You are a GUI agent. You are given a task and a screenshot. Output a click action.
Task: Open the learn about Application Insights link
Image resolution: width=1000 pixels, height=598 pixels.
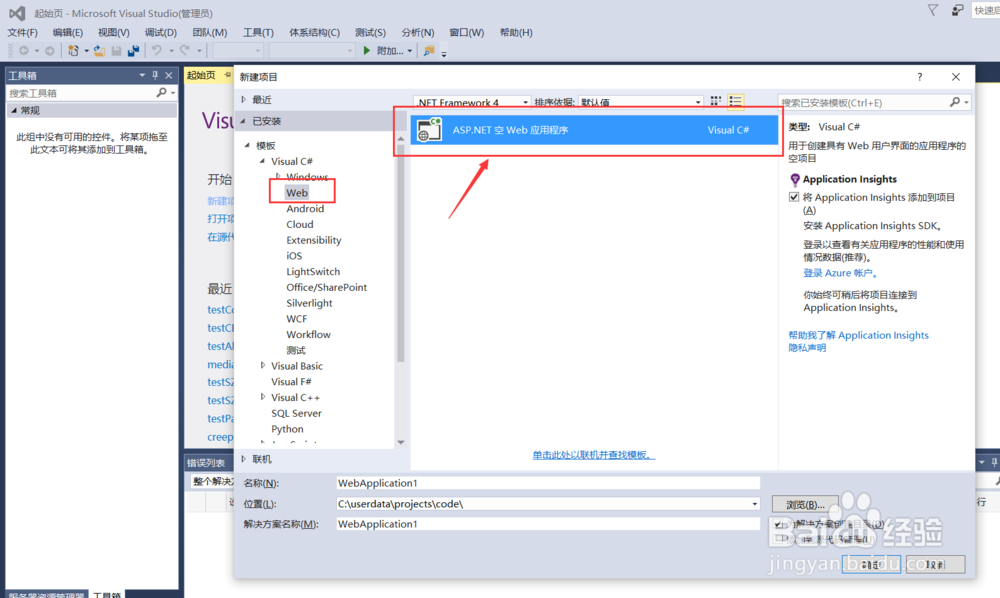[858, 335]
